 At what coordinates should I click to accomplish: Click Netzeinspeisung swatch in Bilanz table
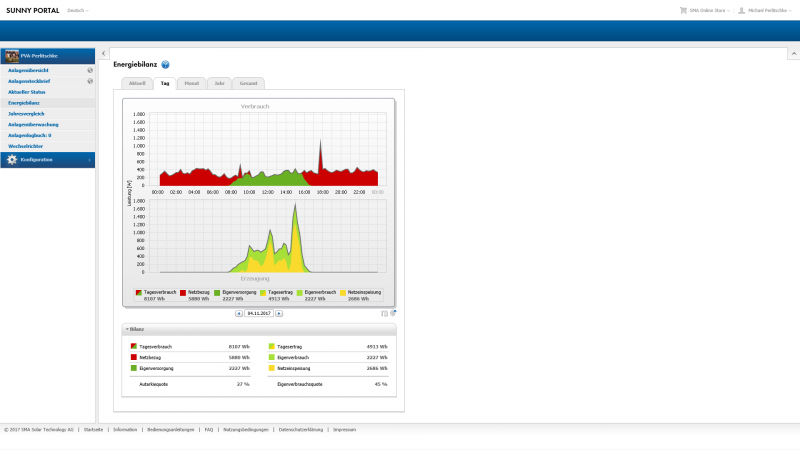coord(271,368)
